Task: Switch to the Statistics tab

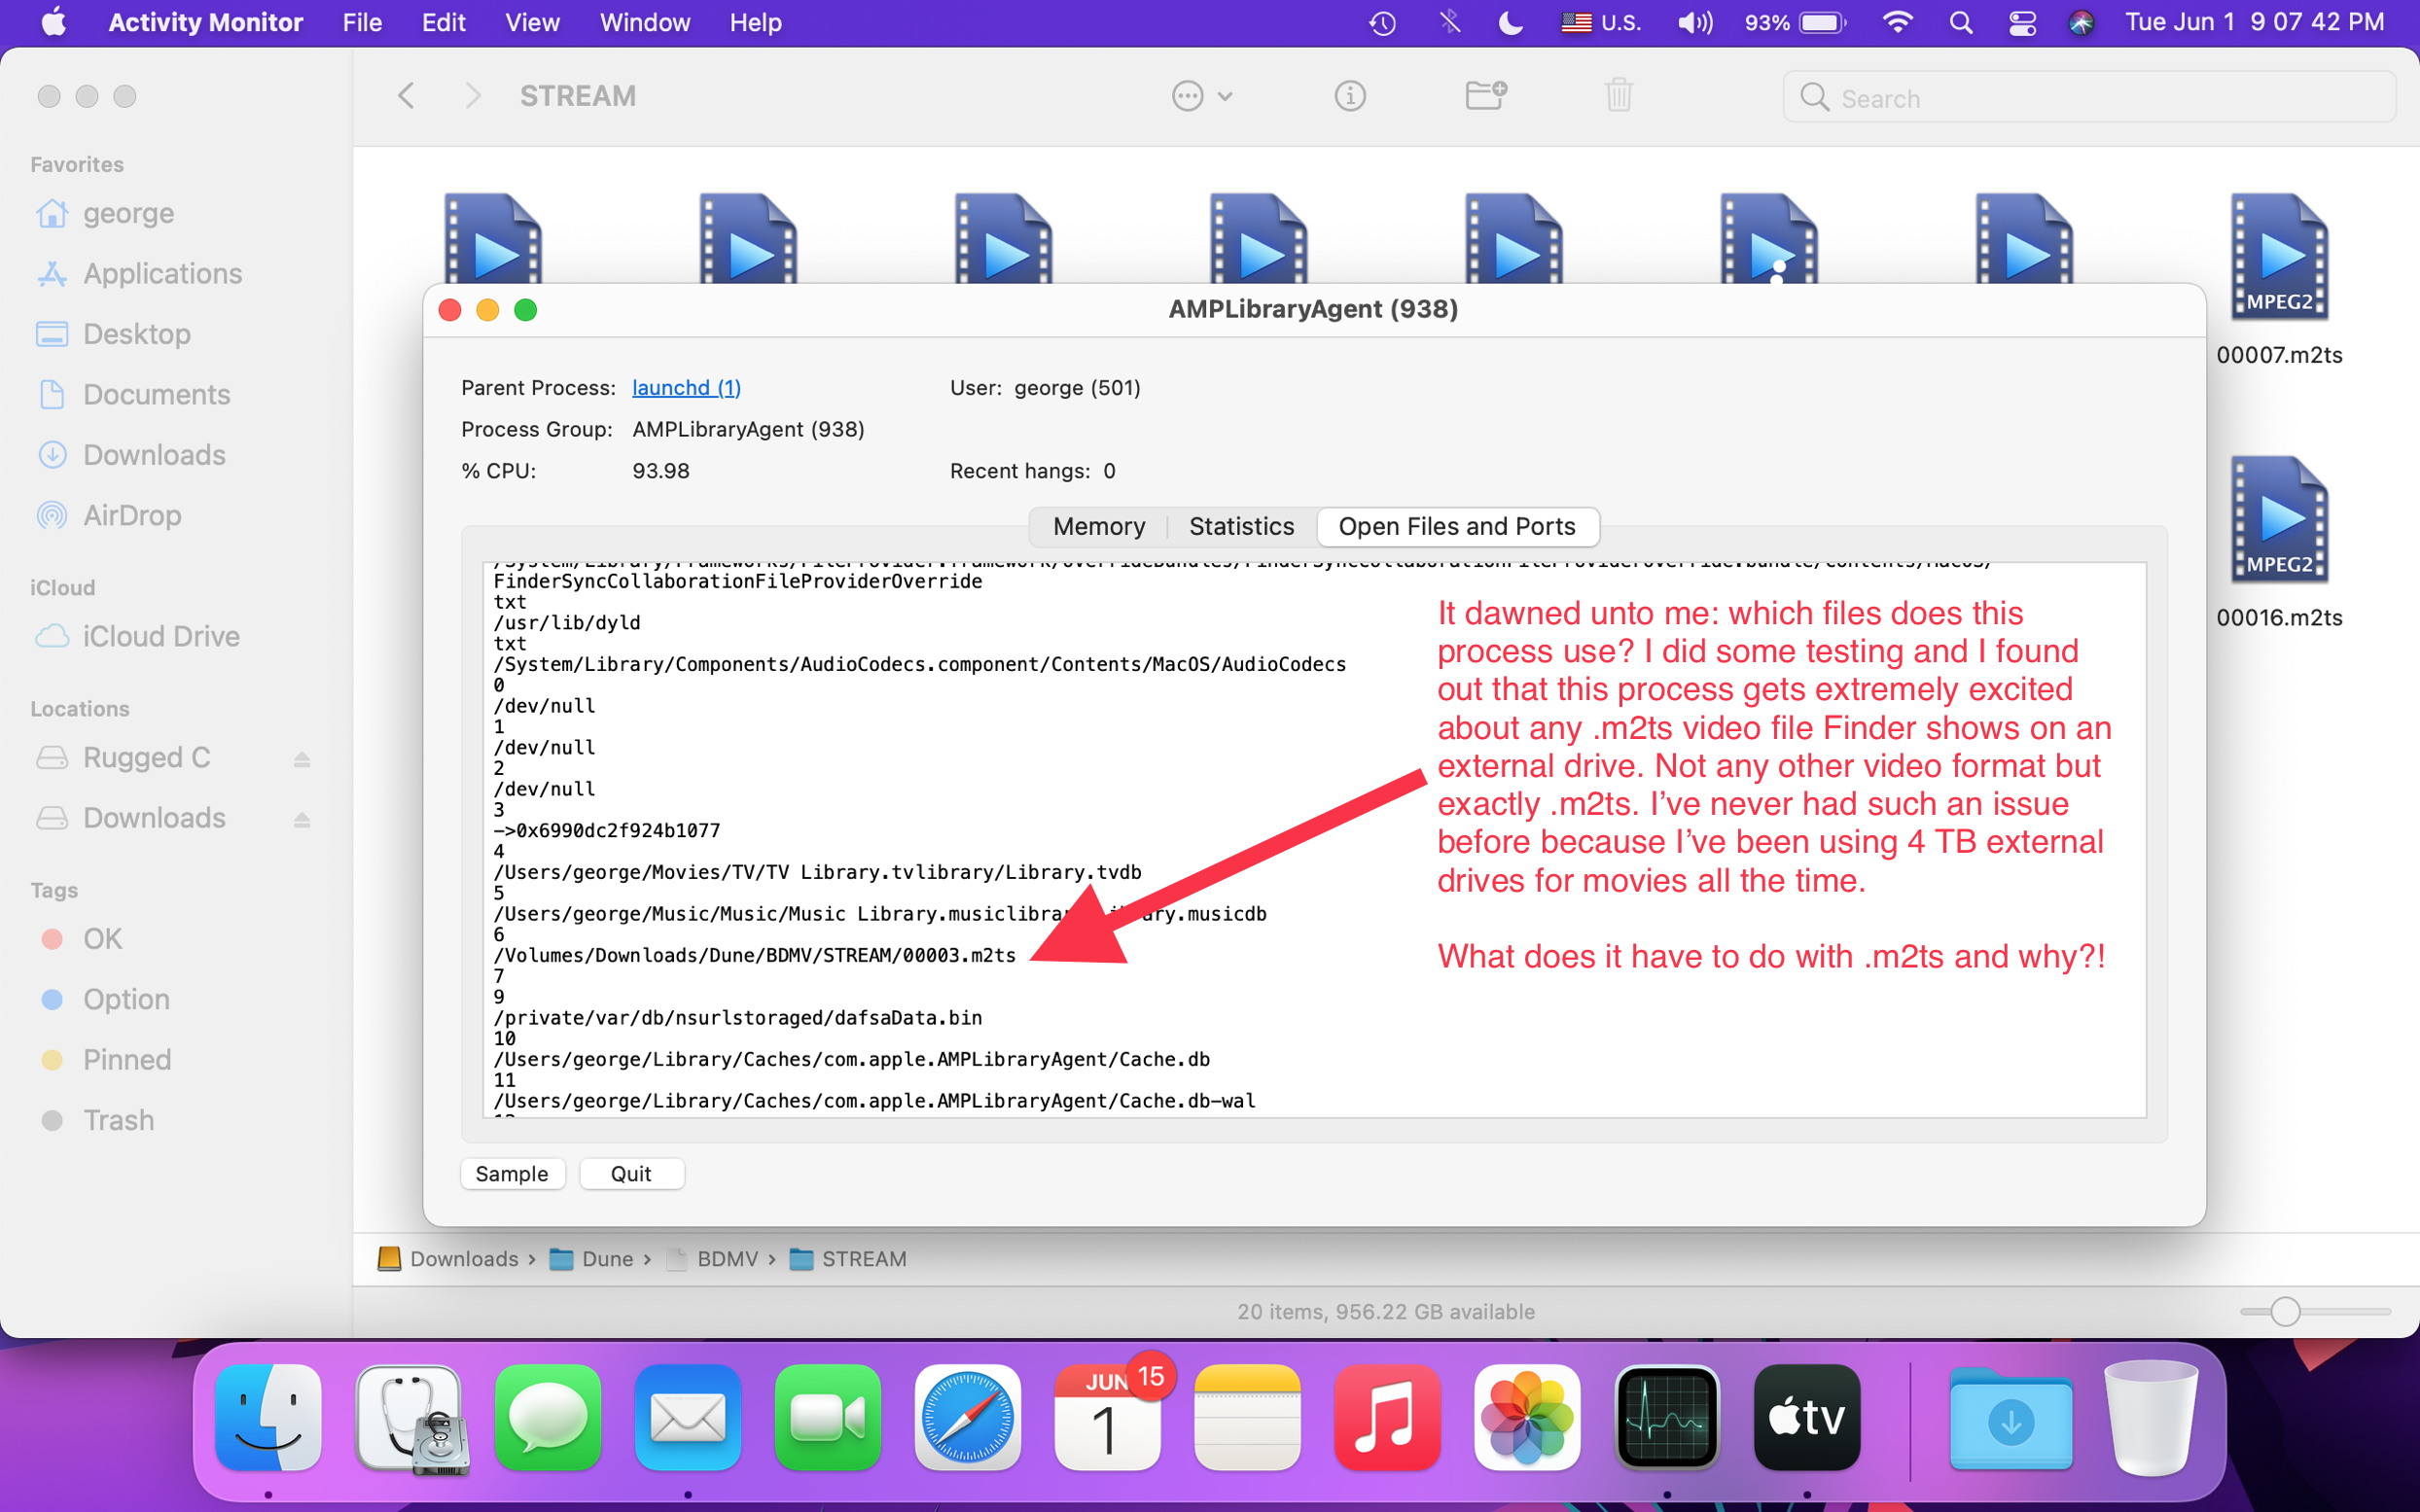Action: point(1240,526)
